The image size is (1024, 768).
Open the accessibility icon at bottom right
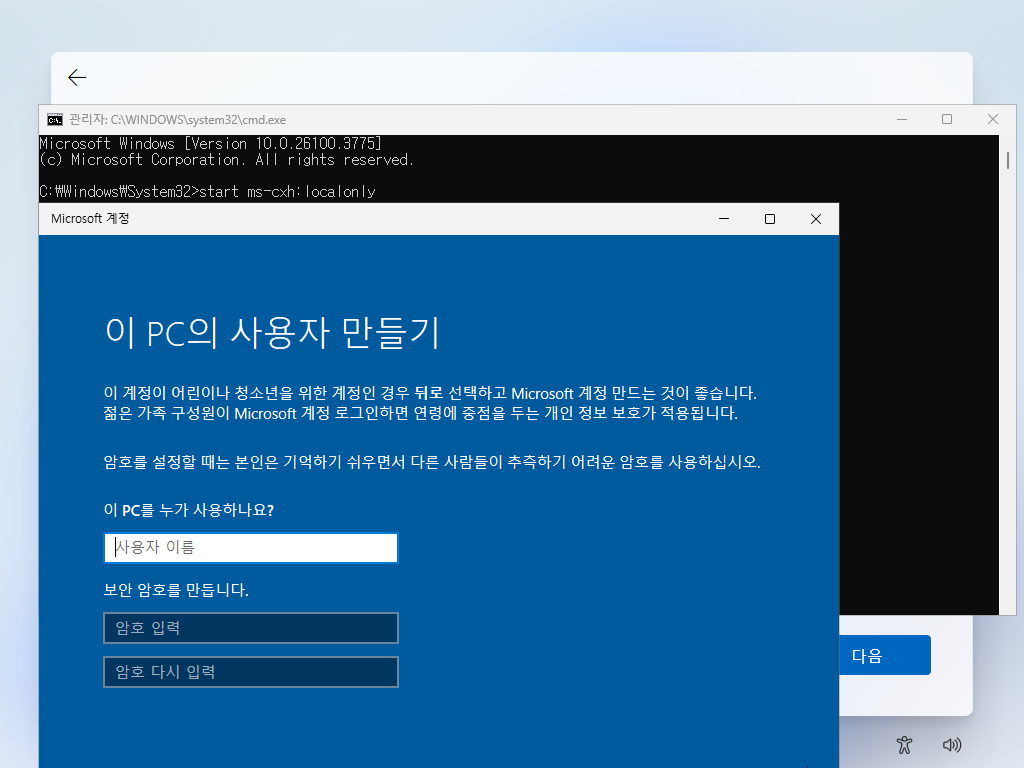(904, 745)
